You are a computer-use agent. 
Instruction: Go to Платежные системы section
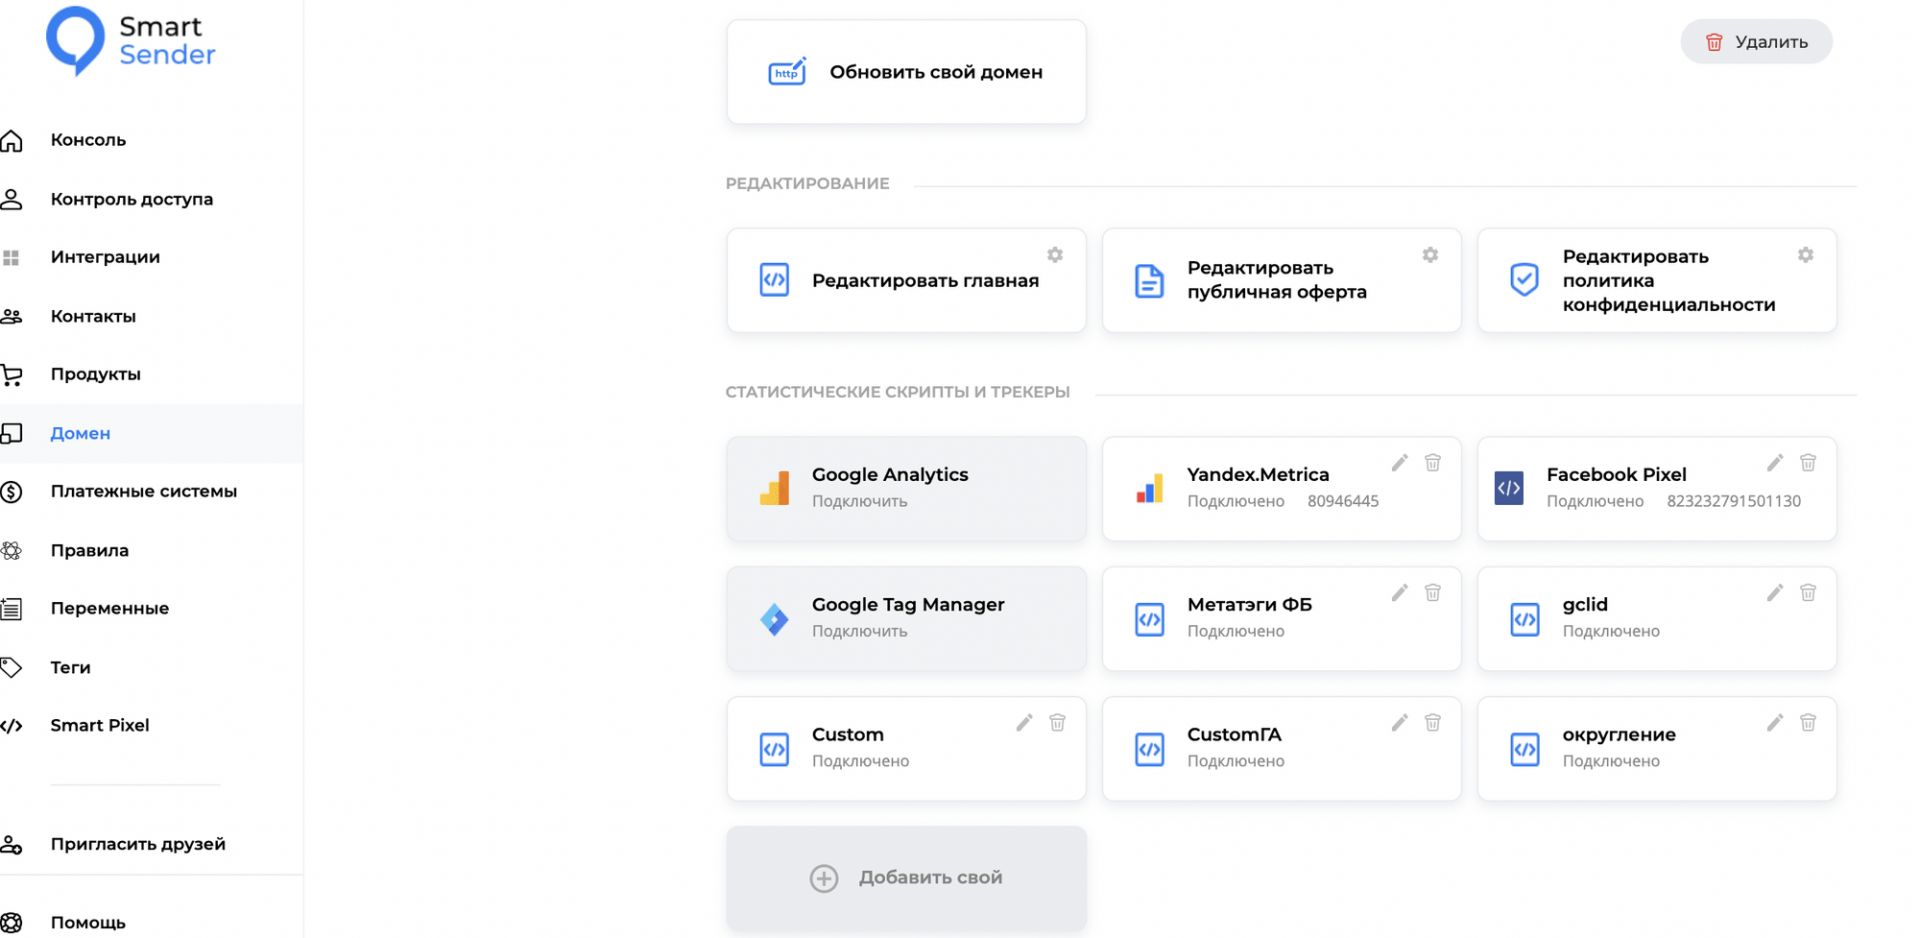click(143, 491)
